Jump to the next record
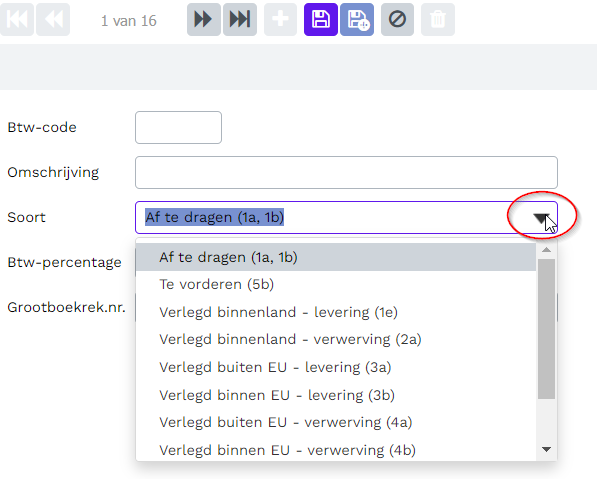The height and width of the screenshot is (479, 597). [x=204, y=19]
